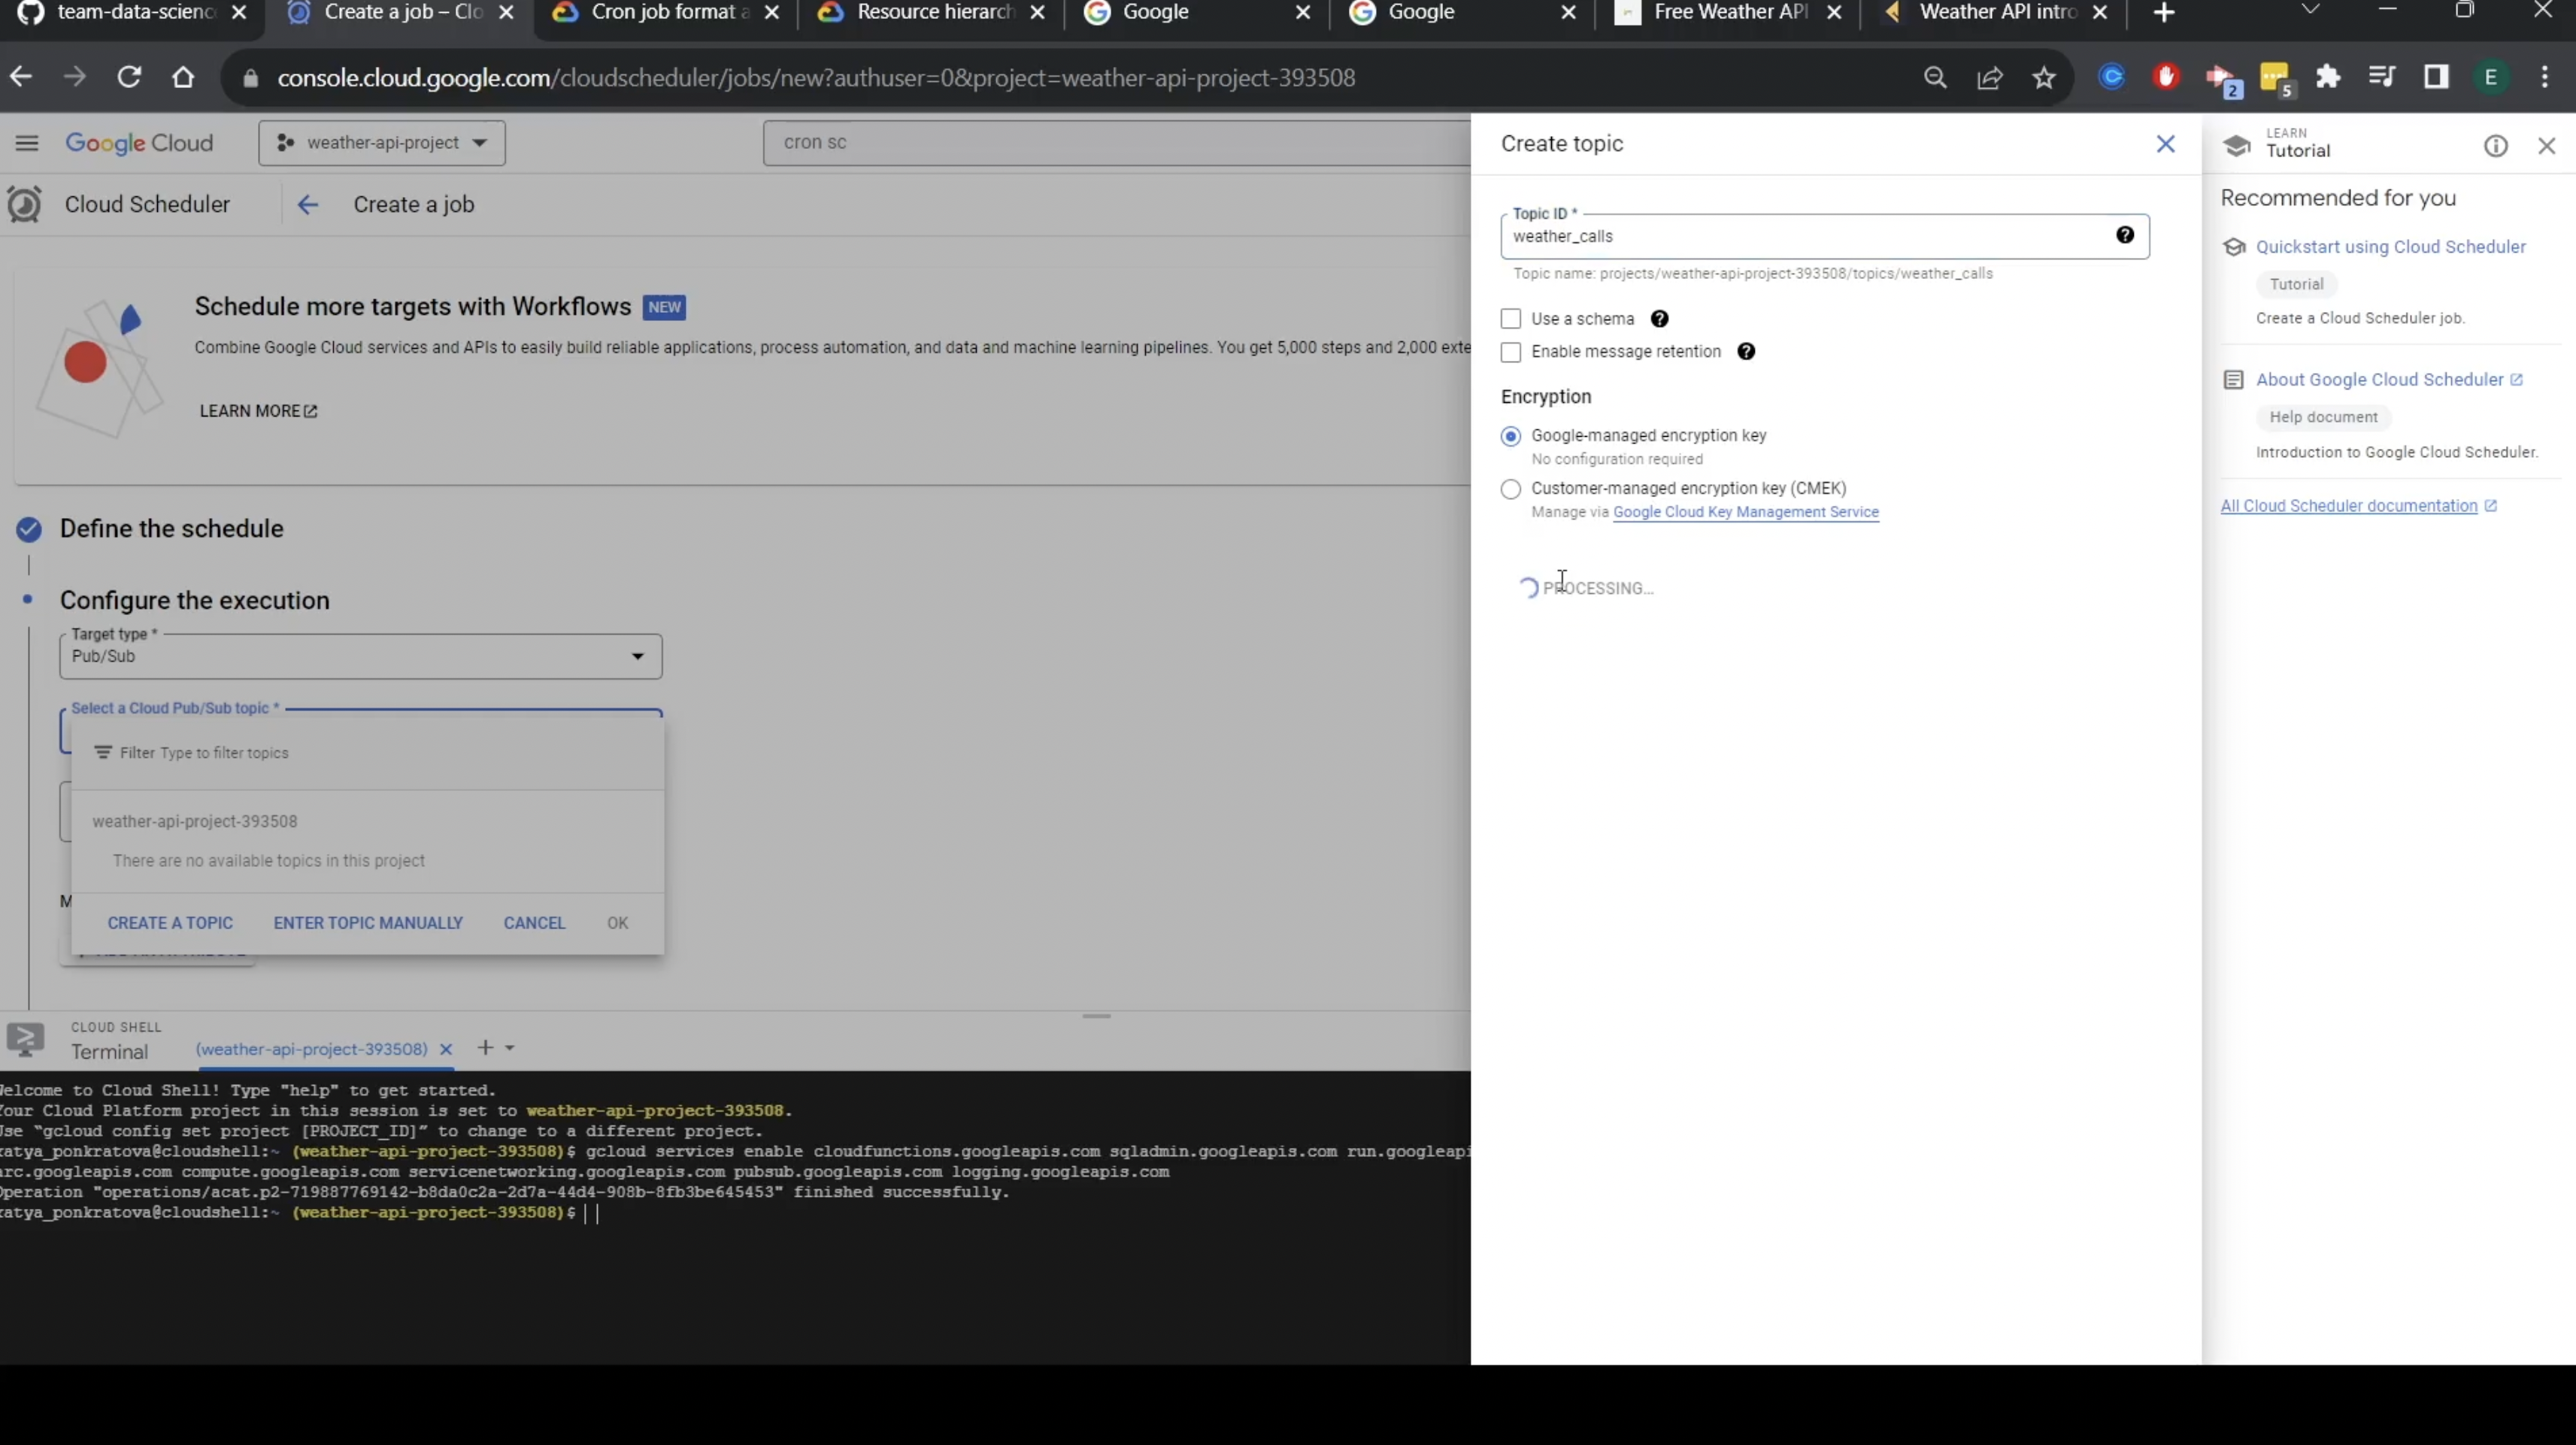Click the Cloud Shell panel resize handle
2576x1445 pixels.
(1096, 1016)
